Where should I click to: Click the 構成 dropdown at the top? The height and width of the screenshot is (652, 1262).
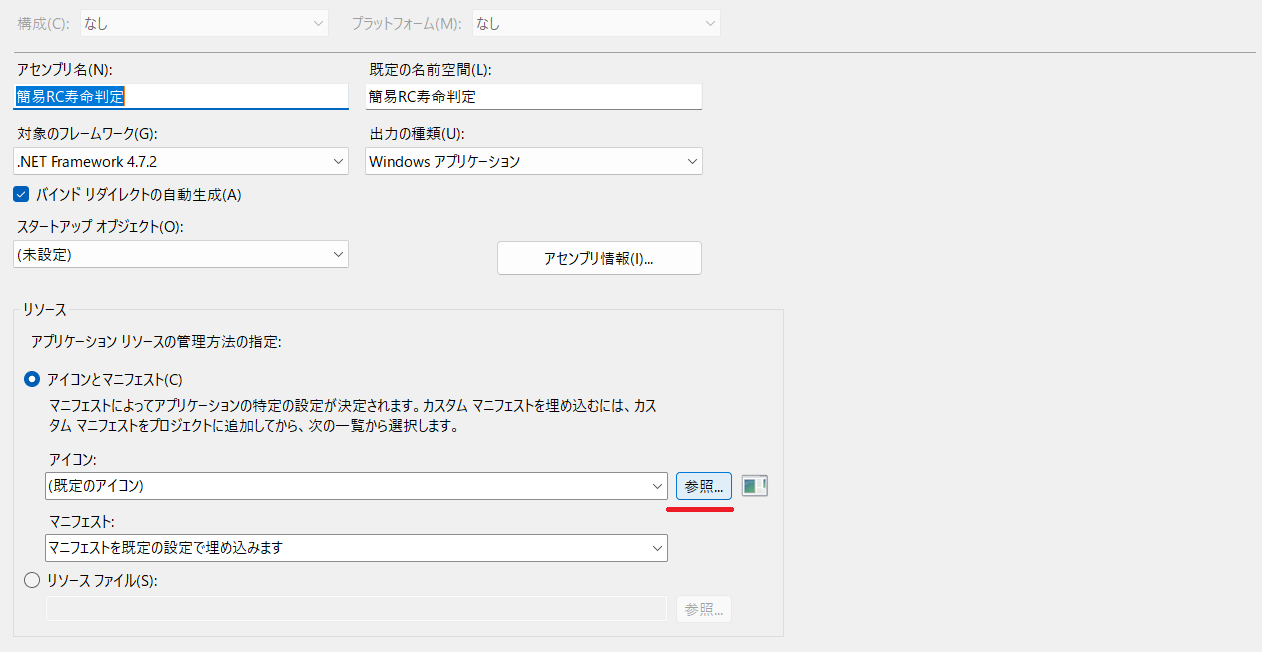(204, 23)
